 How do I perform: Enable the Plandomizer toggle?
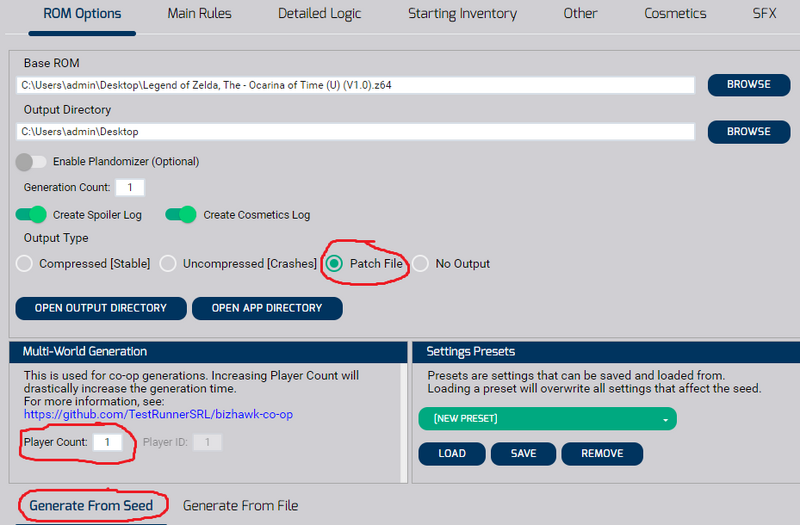click(x=31, y=161)
